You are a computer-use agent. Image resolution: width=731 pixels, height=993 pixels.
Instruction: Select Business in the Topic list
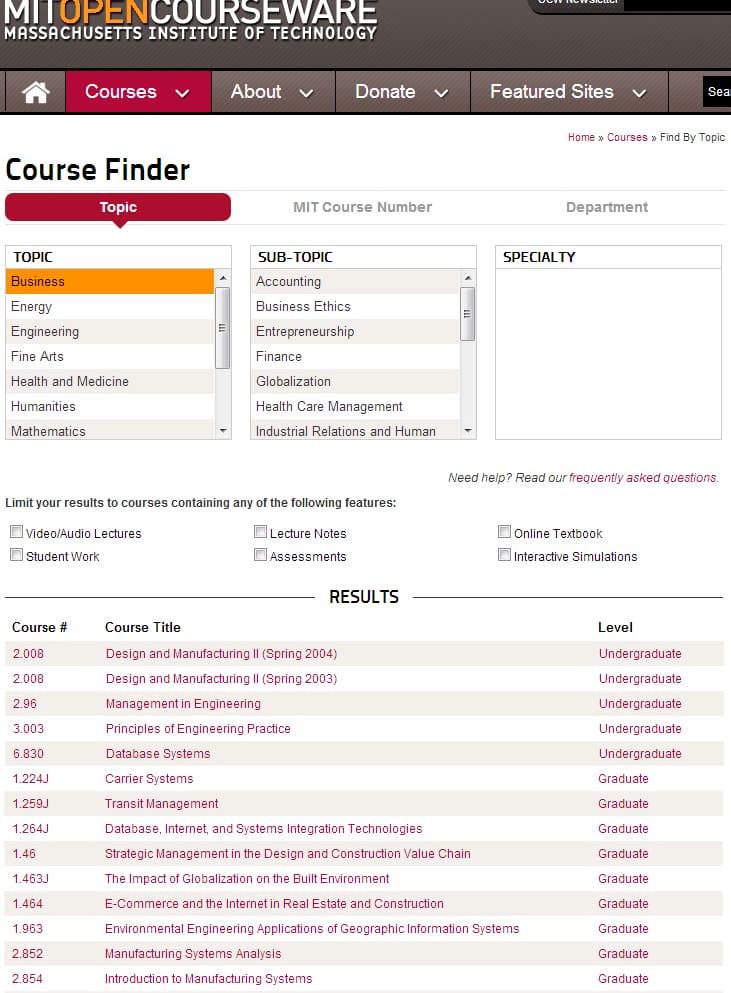[x=110, y=281]
